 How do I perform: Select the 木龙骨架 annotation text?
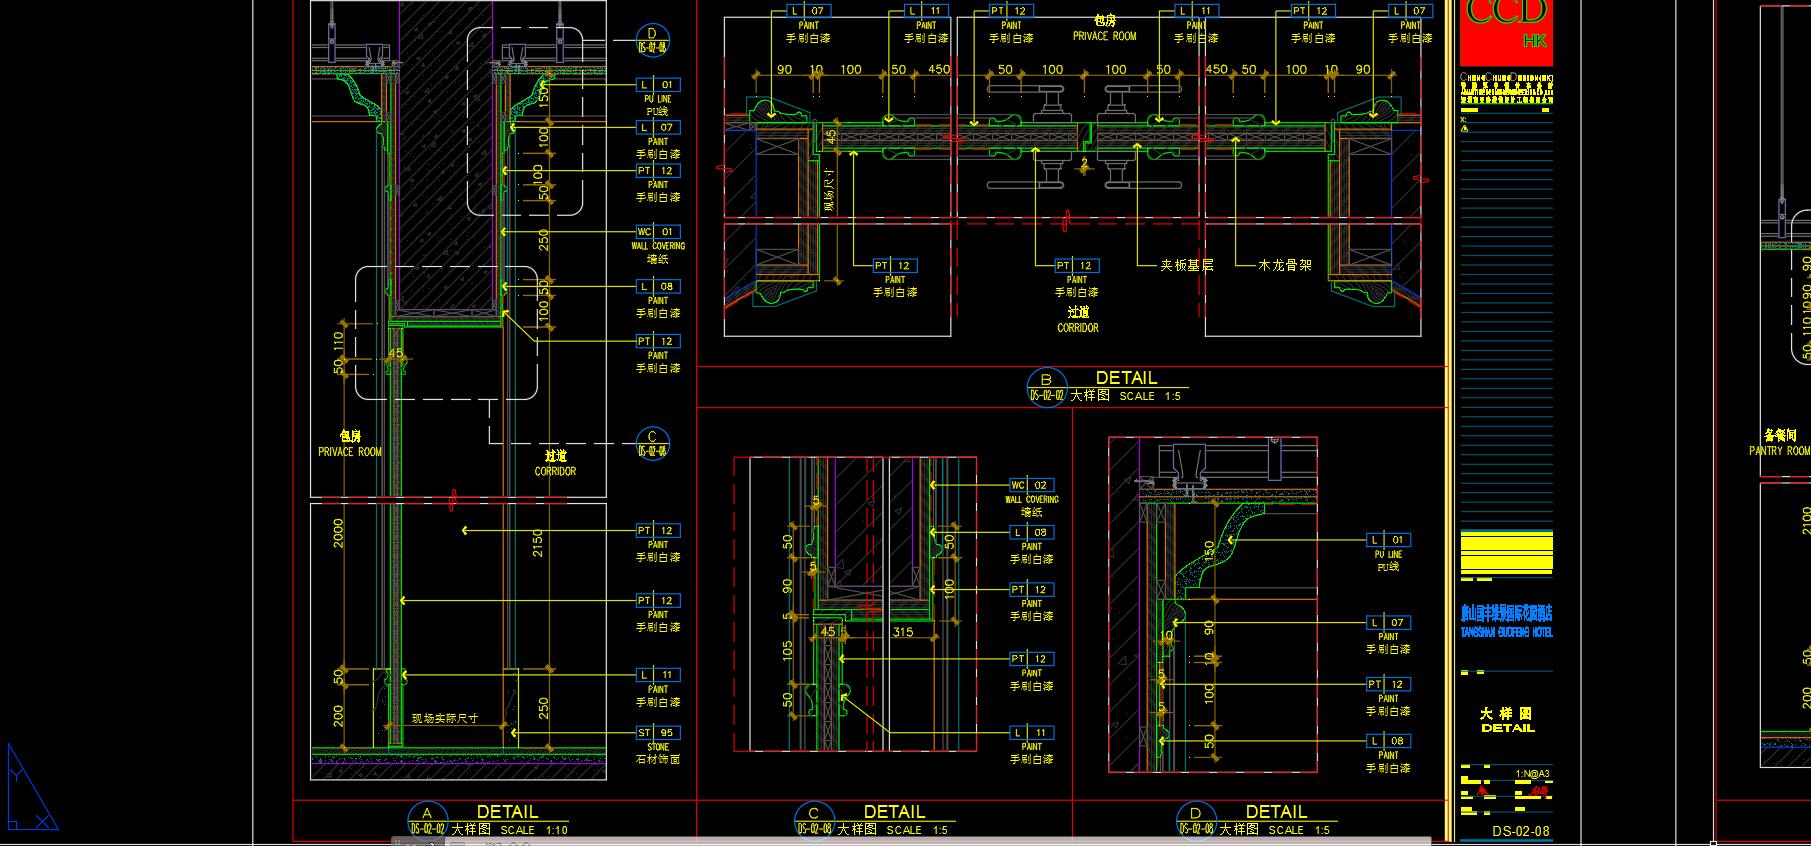click(x=1285, y=265)
